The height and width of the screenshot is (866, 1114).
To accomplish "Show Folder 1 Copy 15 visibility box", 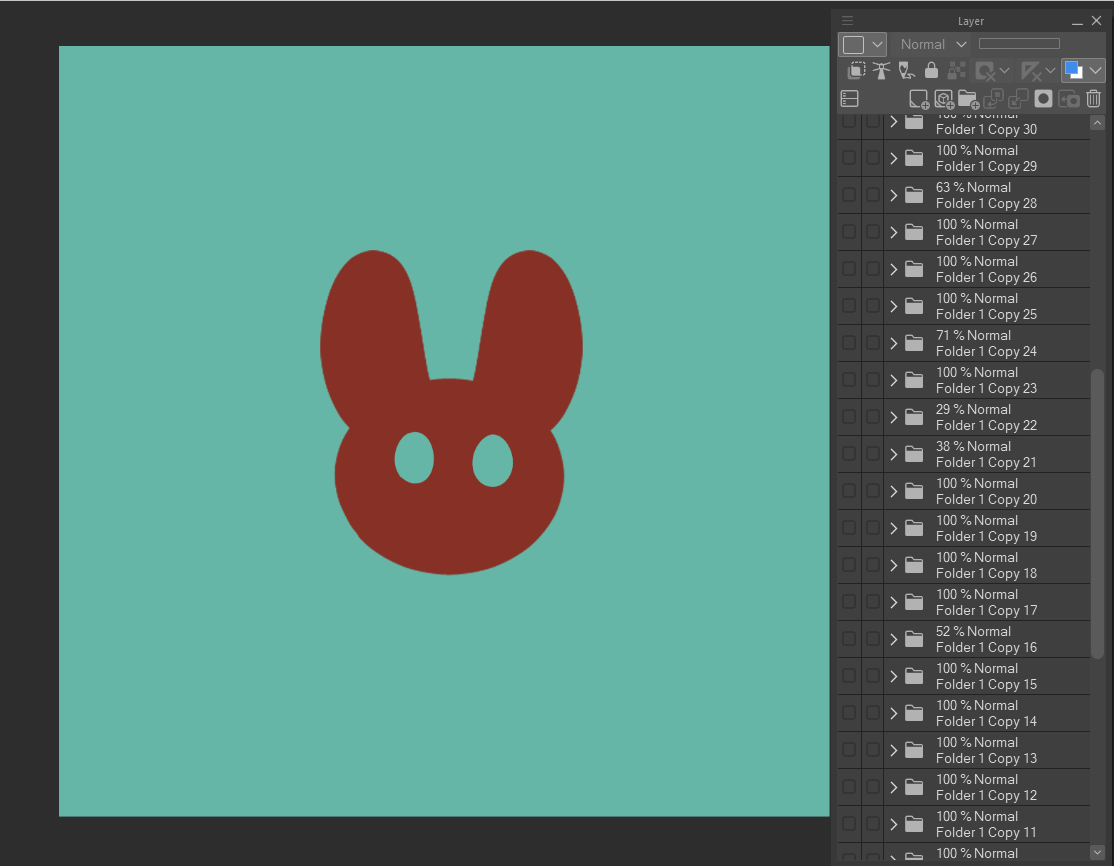I will coord(849,675).
